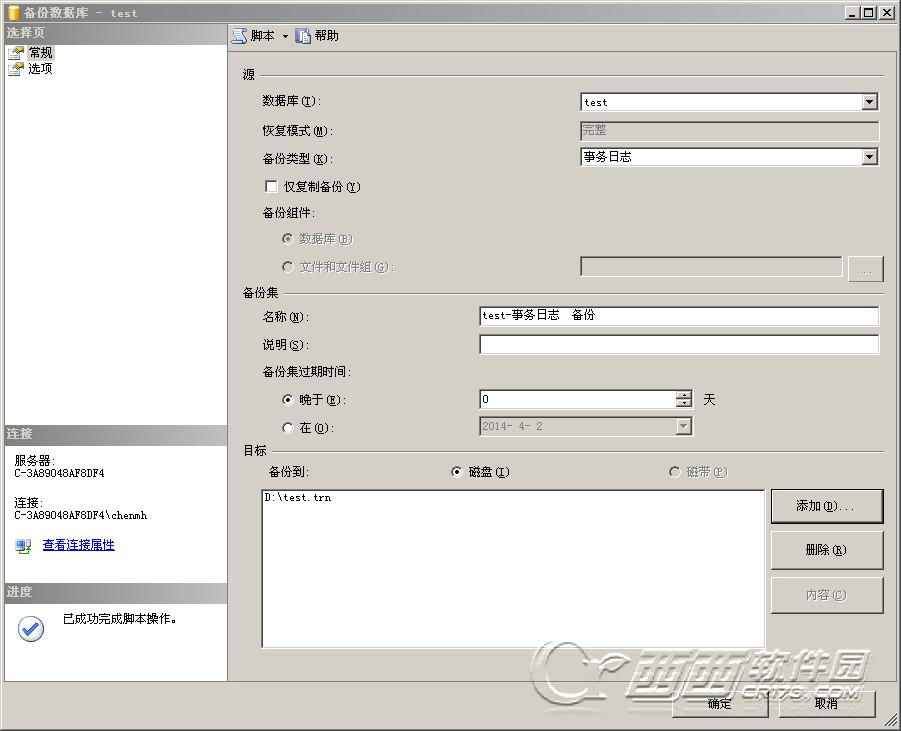
Task: Click the backup database icon in title bar
Action: 11,13
